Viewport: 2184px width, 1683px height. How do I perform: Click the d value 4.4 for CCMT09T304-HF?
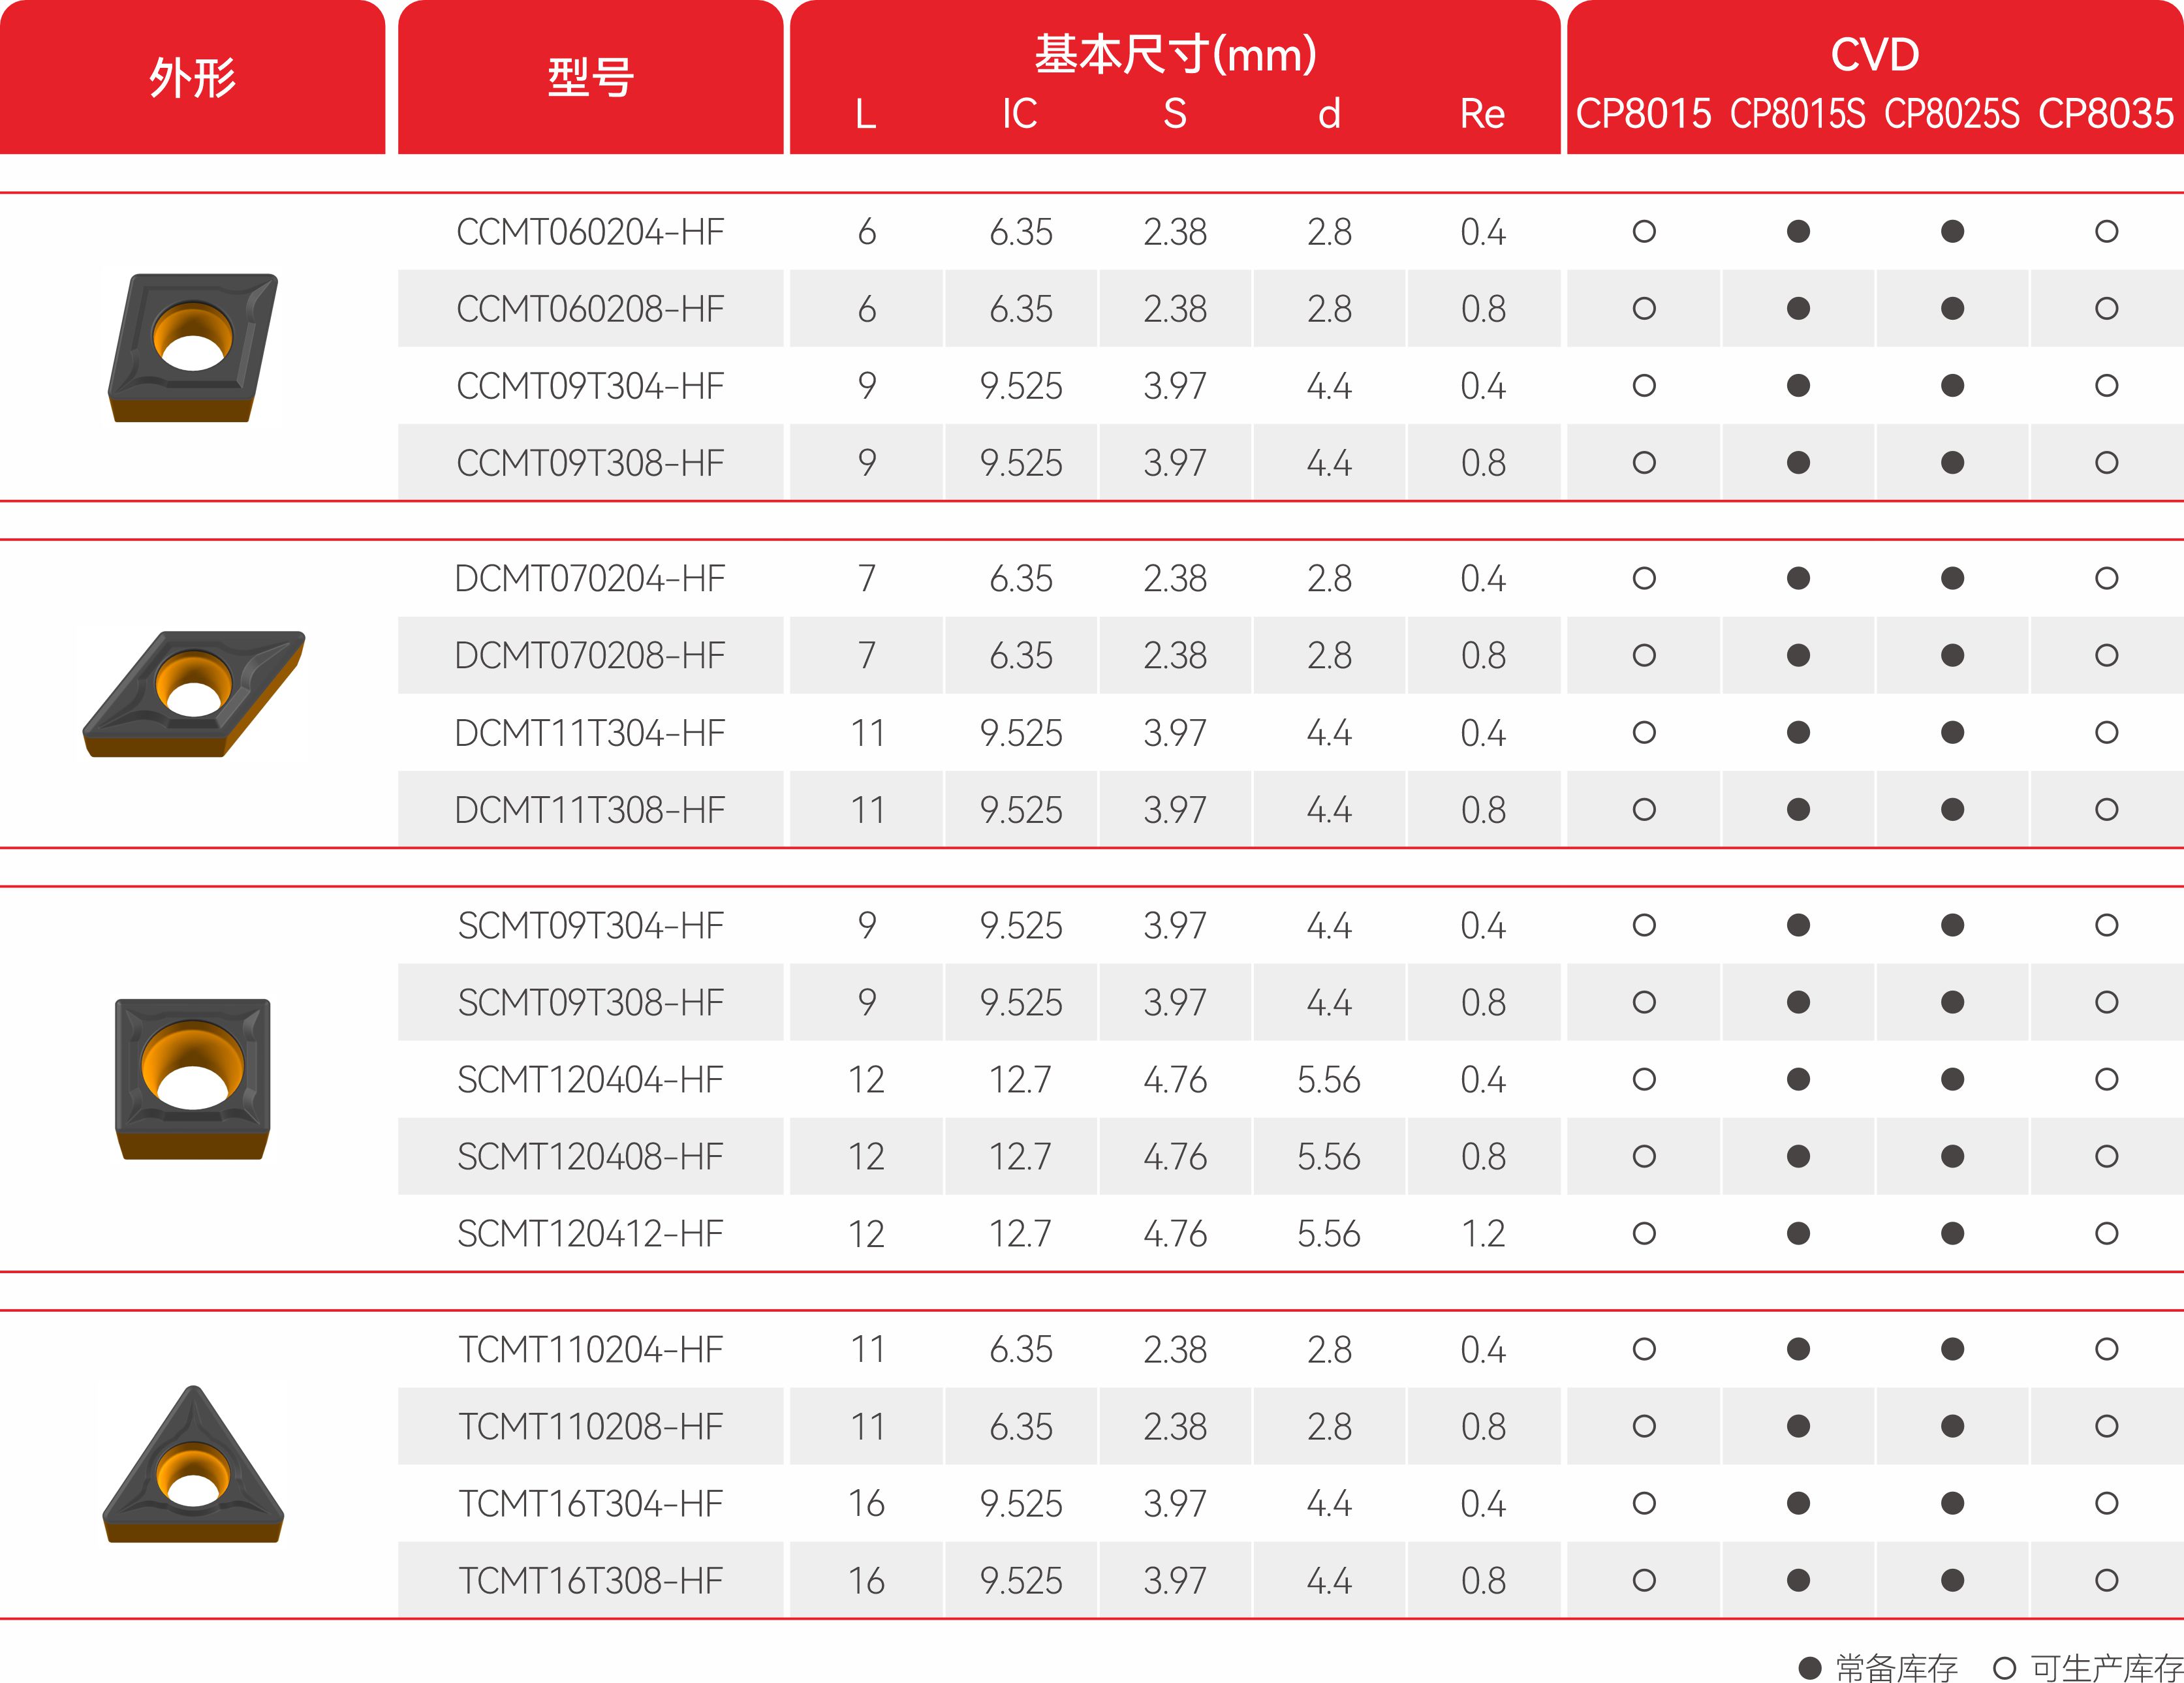pos(1329,386)
